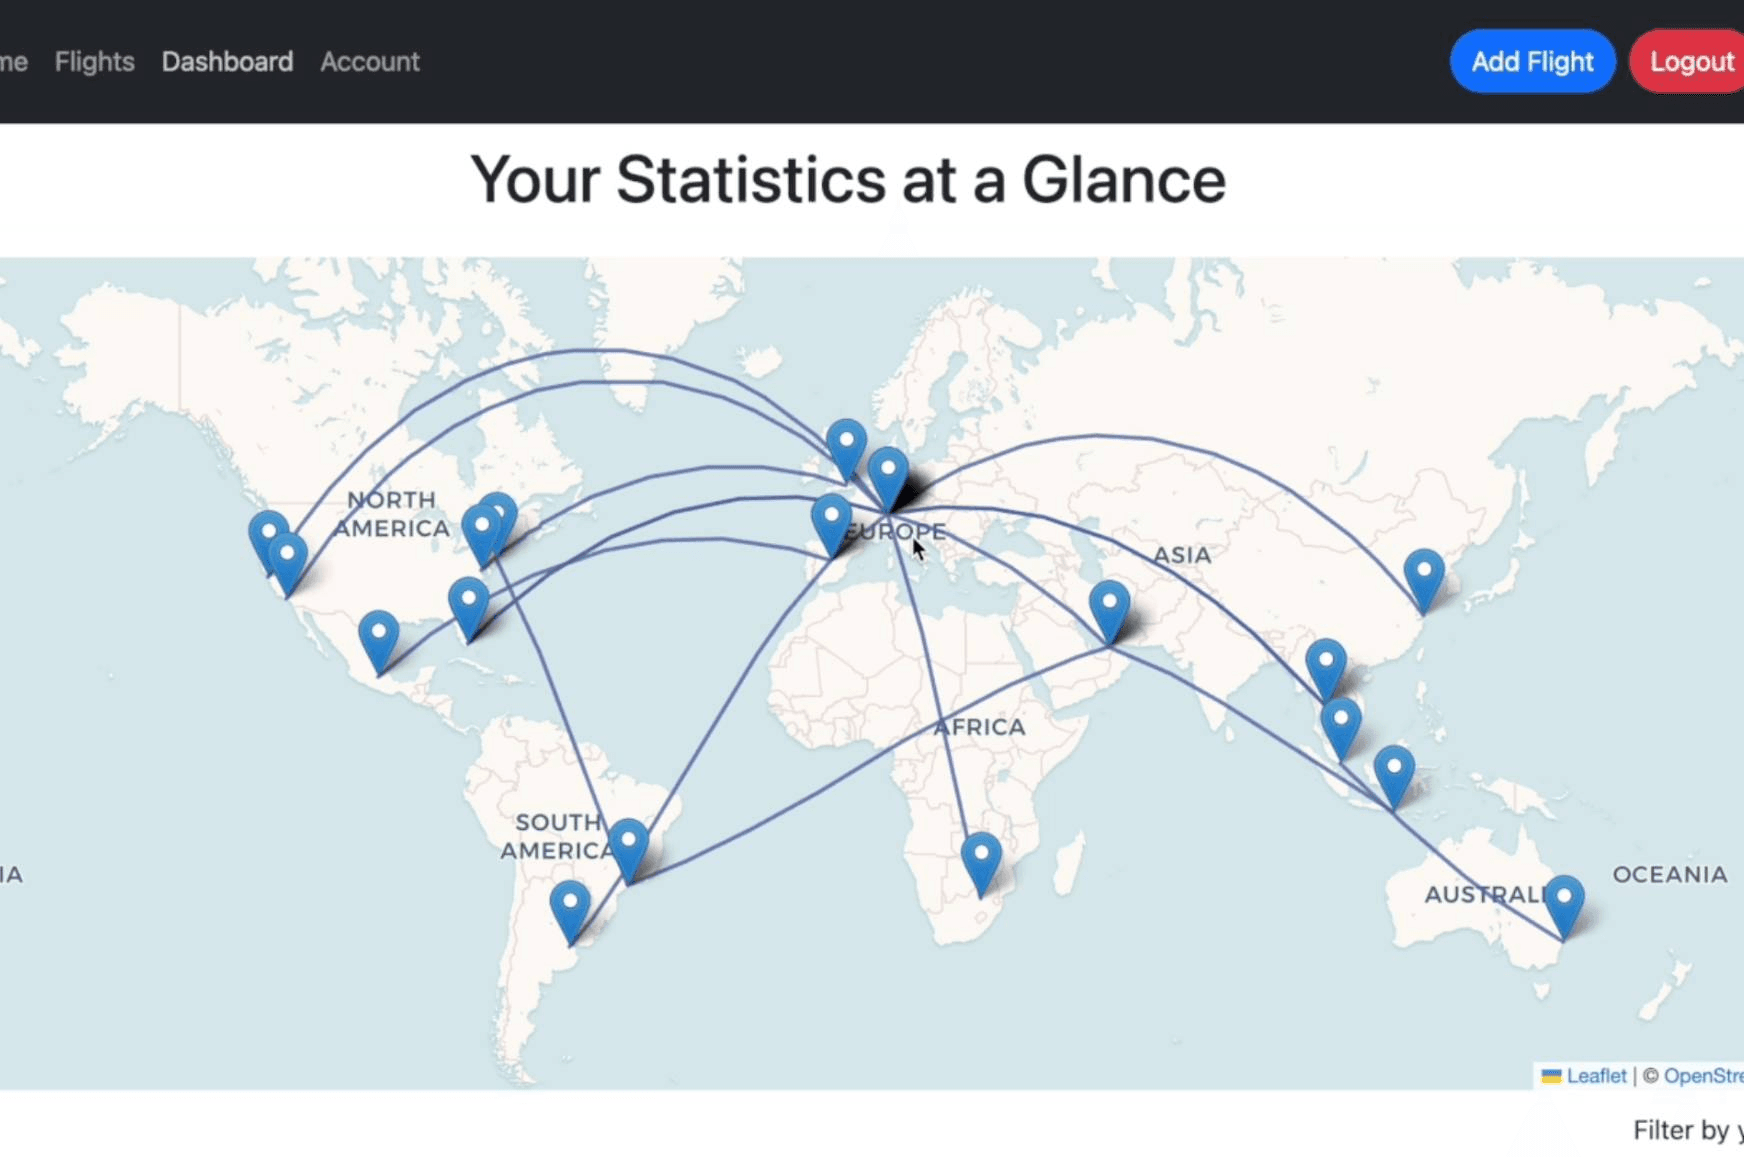
Task: Click the red Logout button
Action: 1690,62
